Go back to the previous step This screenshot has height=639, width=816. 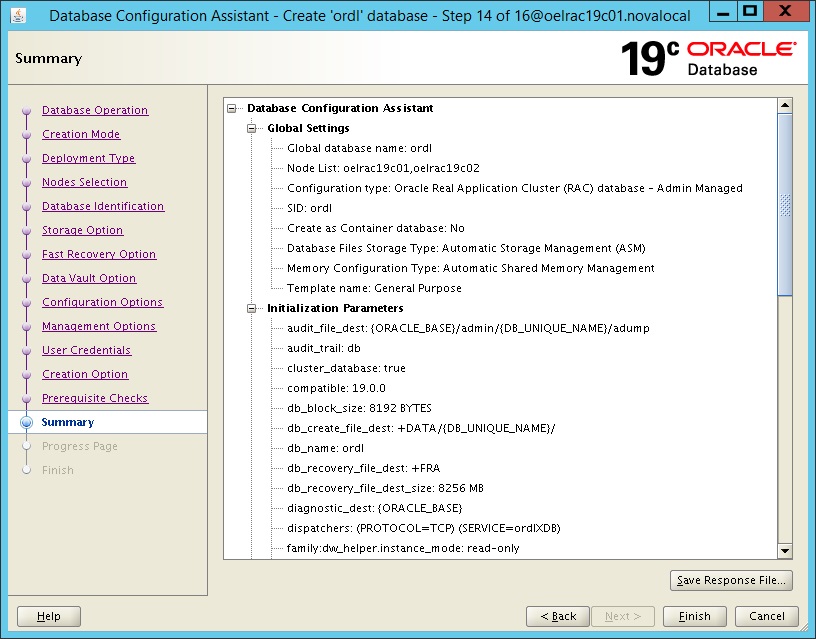click(x=557, y=616)
